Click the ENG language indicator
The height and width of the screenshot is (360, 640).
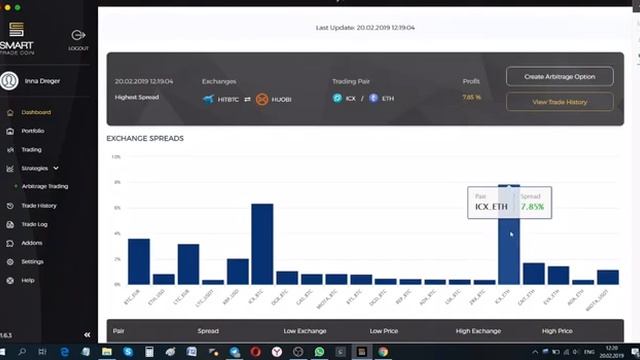click(589, 352)
